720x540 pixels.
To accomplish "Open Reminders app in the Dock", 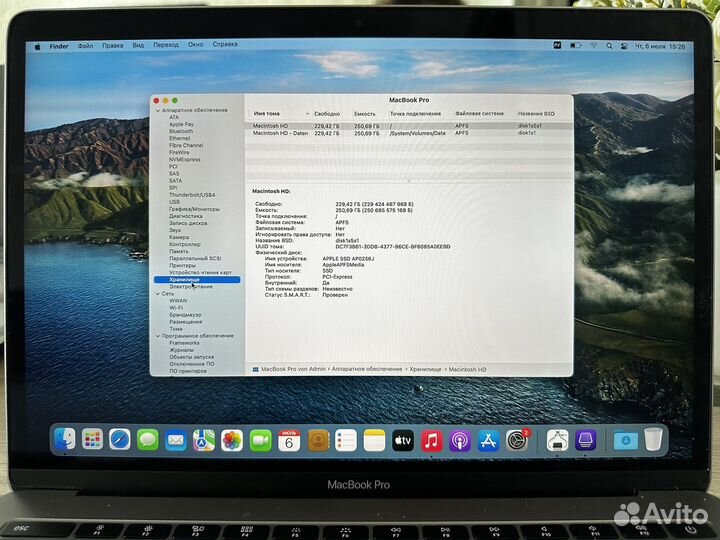I will pos(346,441).
